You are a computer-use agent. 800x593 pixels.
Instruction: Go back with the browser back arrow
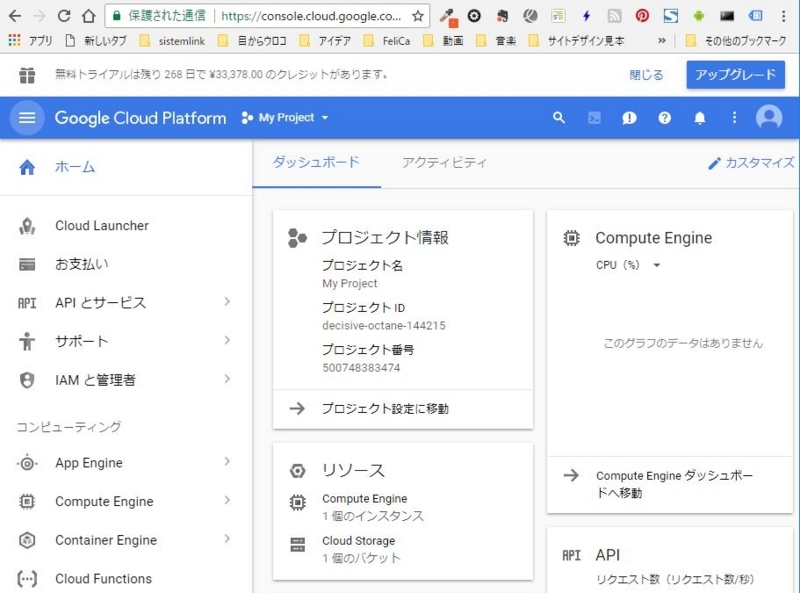[x=15, y=16]
